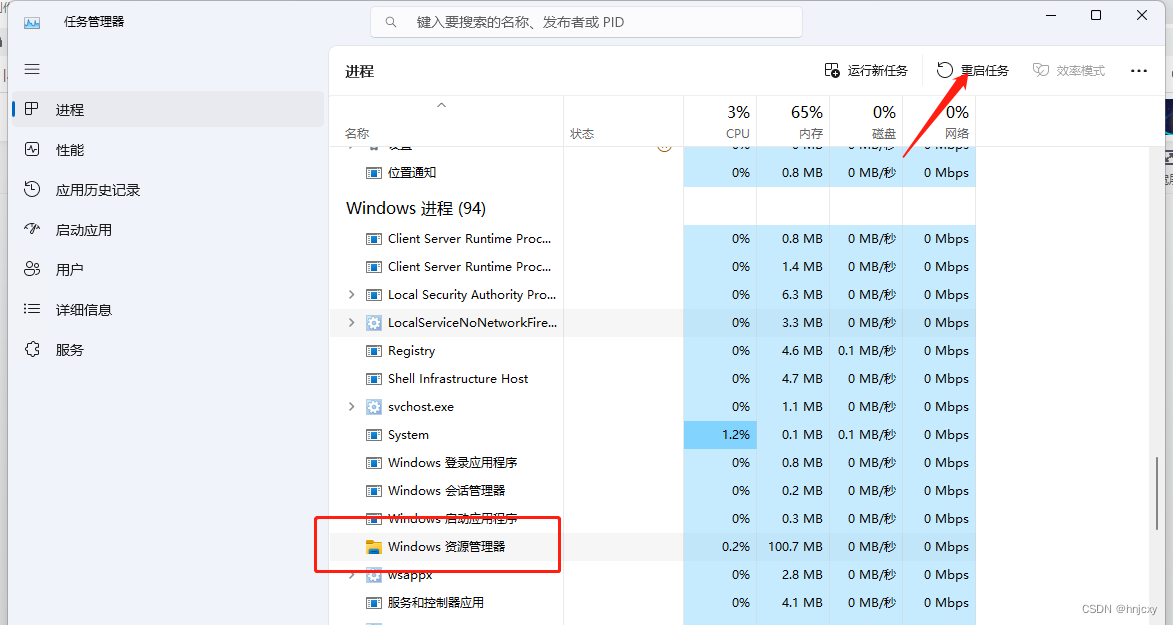The height and width of the screenshot is (625, 1173).
Task: Open the hamburger navigation menu
Action: point(31,70)
